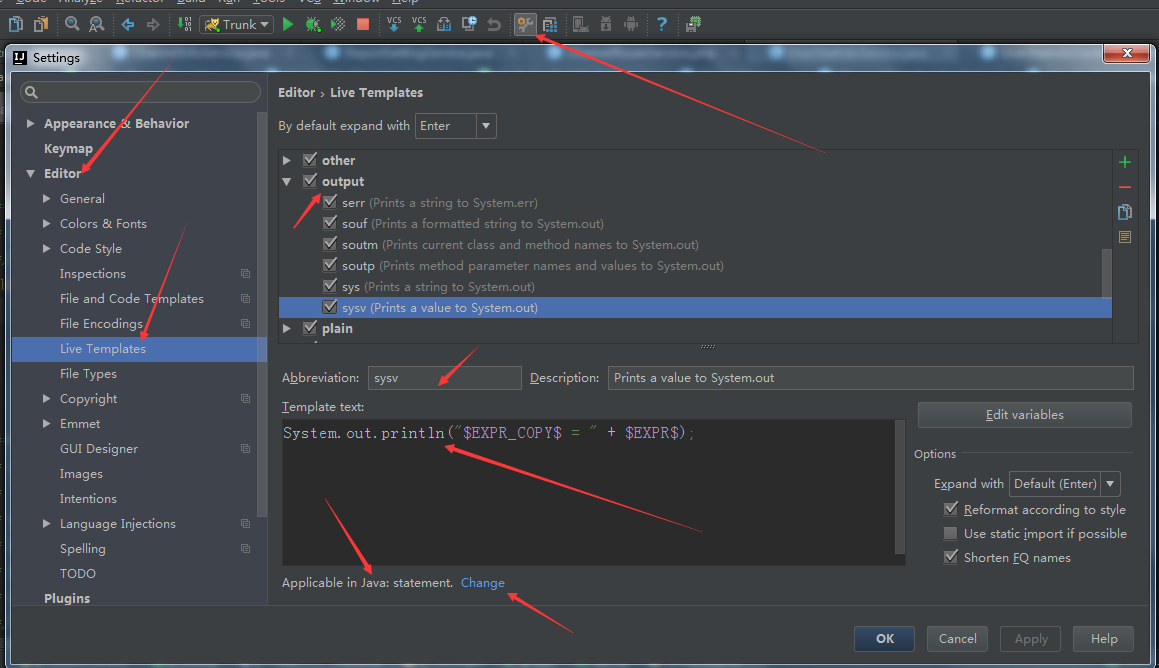Image resolution: width=1159 pixels, height=668 pixels.
Task: Duplicate the sysv template using the copy icon
Action: (1124, 211)
